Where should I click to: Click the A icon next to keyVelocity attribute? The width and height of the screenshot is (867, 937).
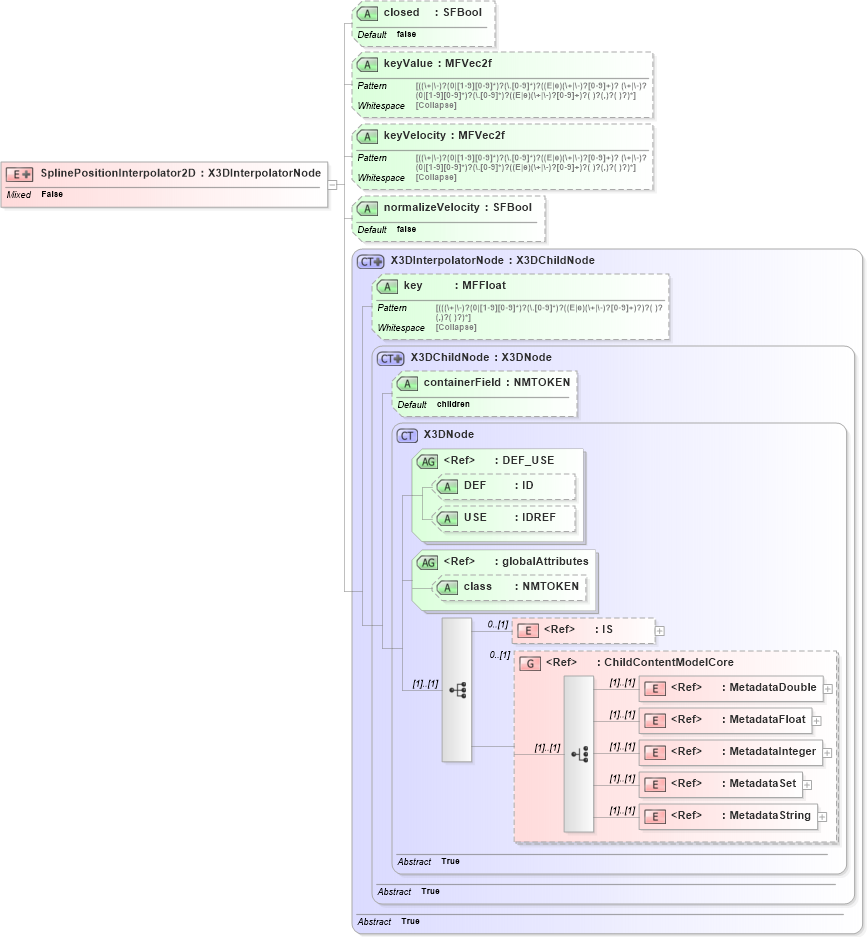click(x=367, y=136)
